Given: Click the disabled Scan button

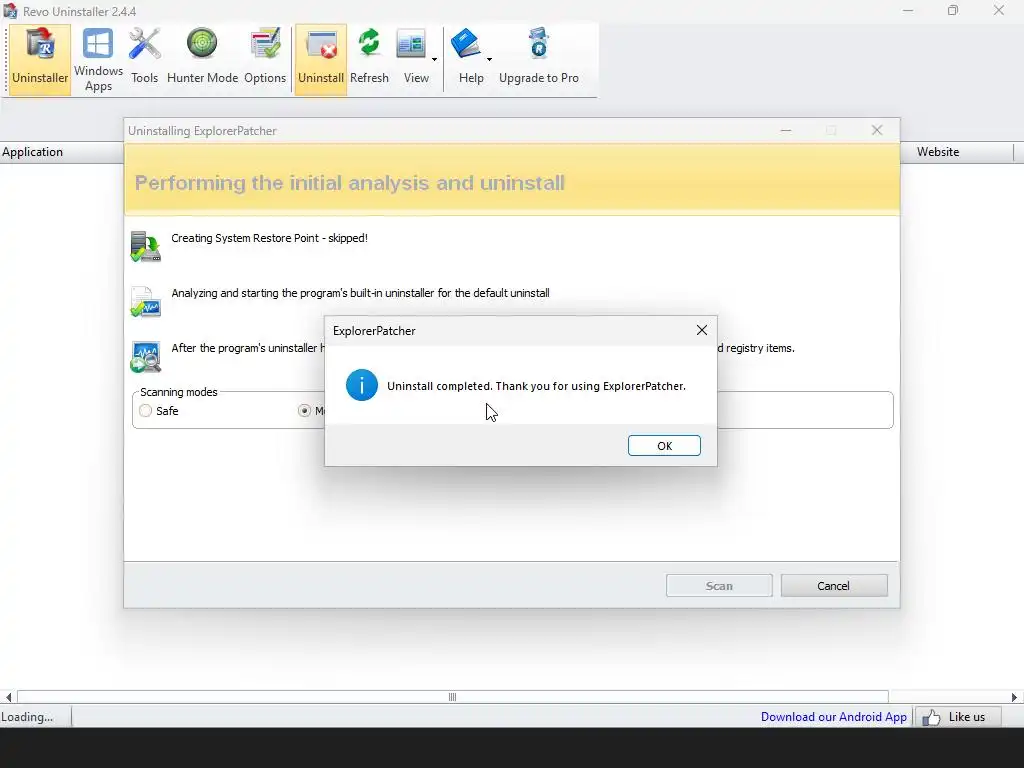Looking at the screenshot, I should [x=719, y=586].
